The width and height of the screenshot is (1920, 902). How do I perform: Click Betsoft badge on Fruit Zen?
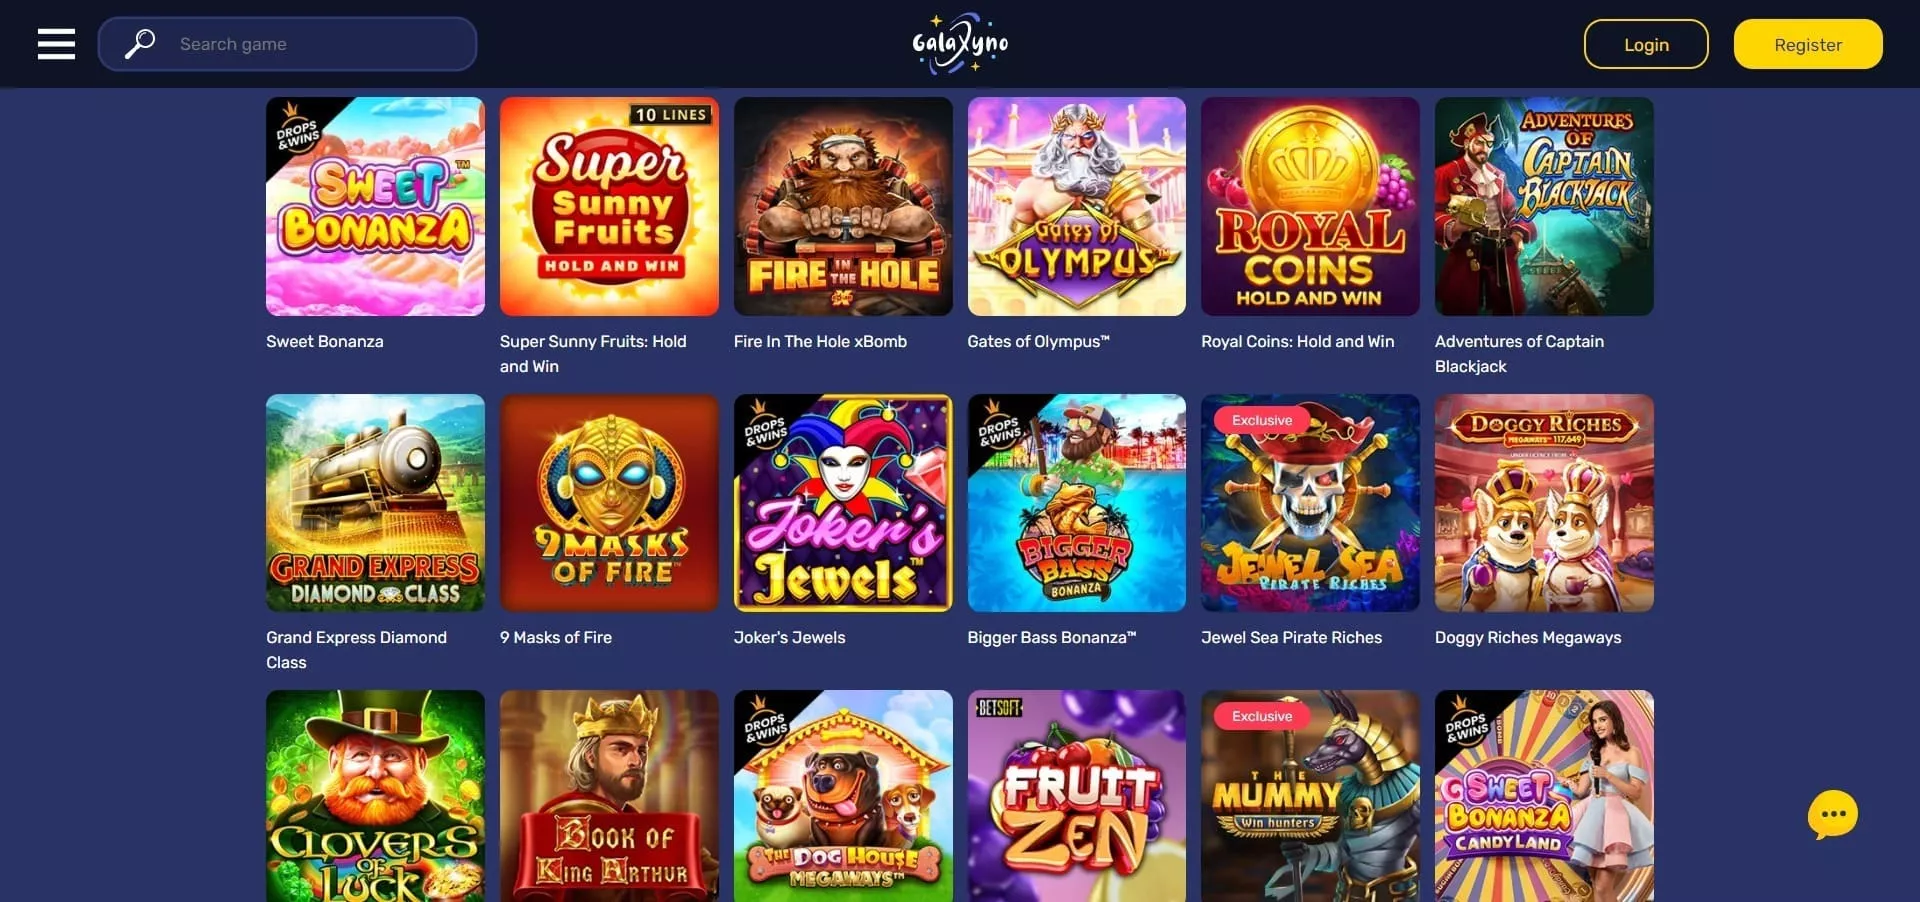999,708
